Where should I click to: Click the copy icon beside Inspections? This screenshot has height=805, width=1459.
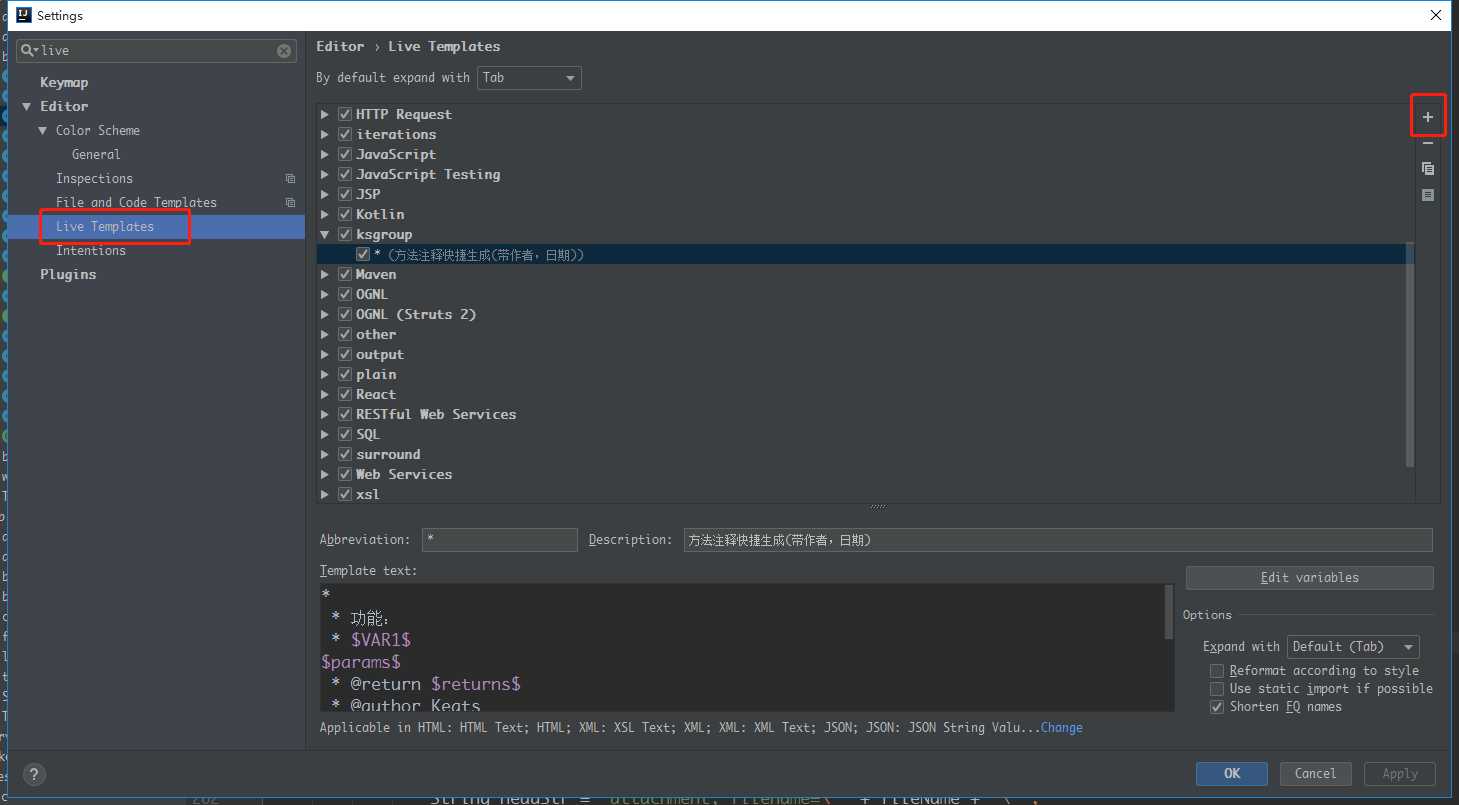[x=290, y=179]
